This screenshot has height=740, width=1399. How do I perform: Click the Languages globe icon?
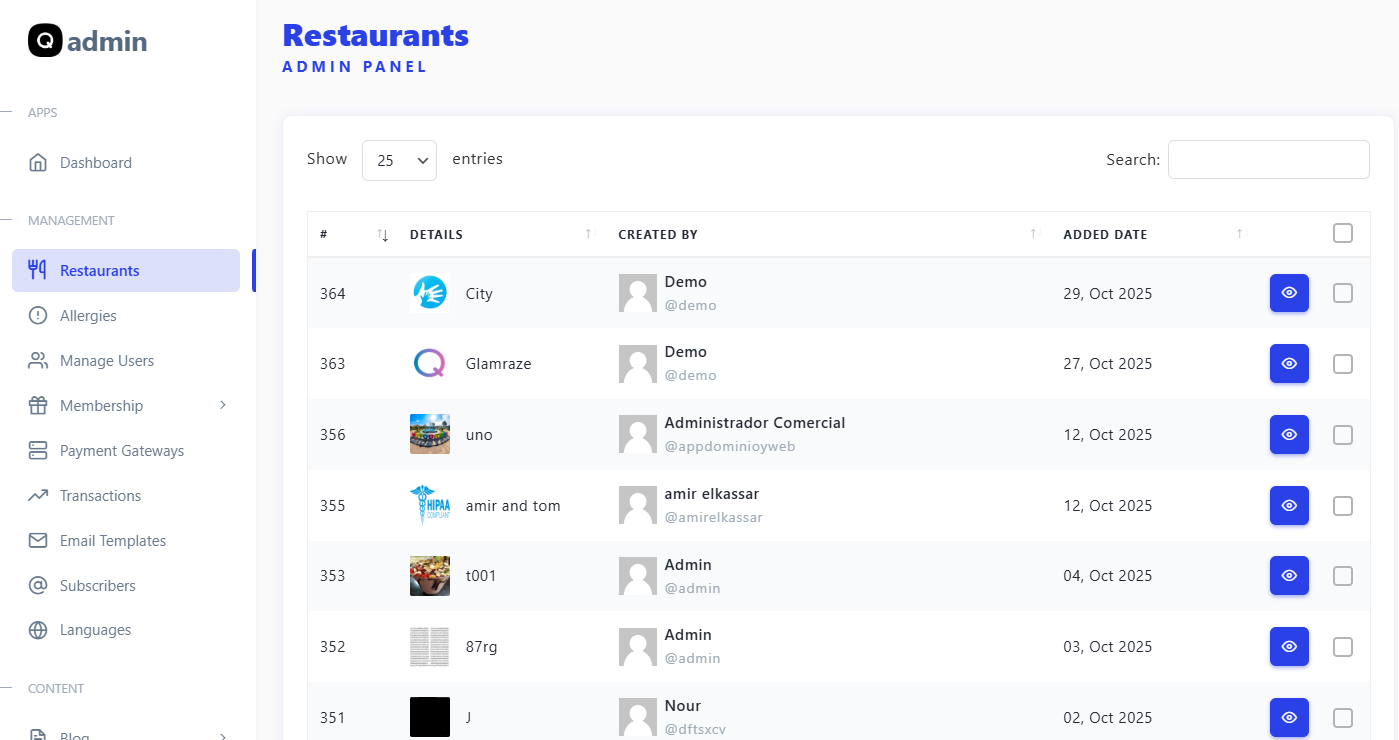[x=38, y=630]
